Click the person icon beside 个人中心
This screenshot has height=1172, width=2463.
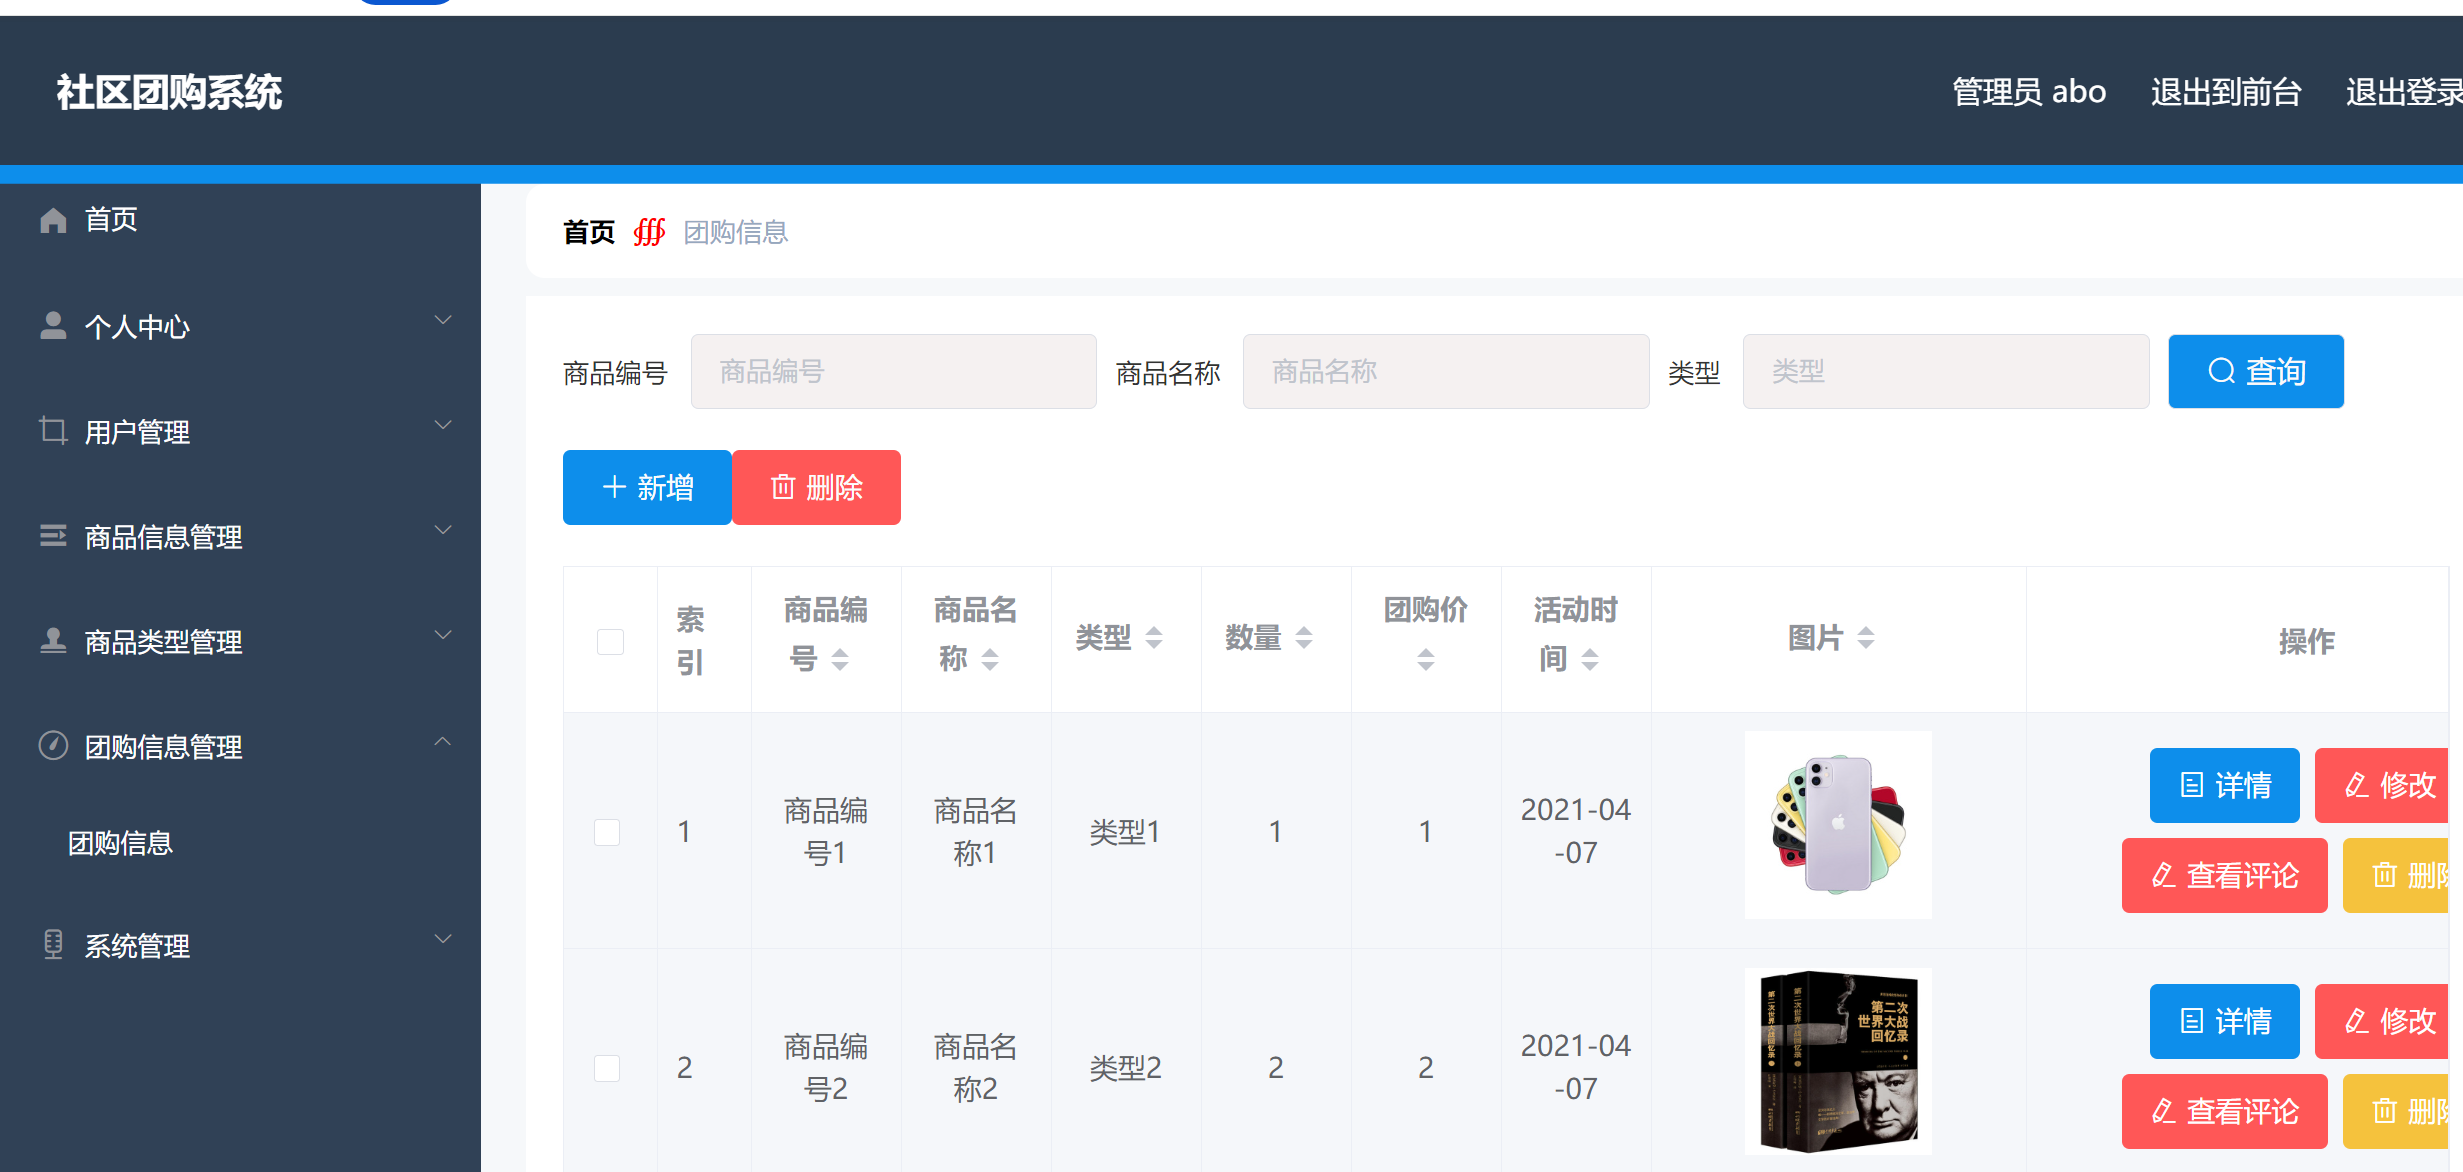(x=53, y=326)
